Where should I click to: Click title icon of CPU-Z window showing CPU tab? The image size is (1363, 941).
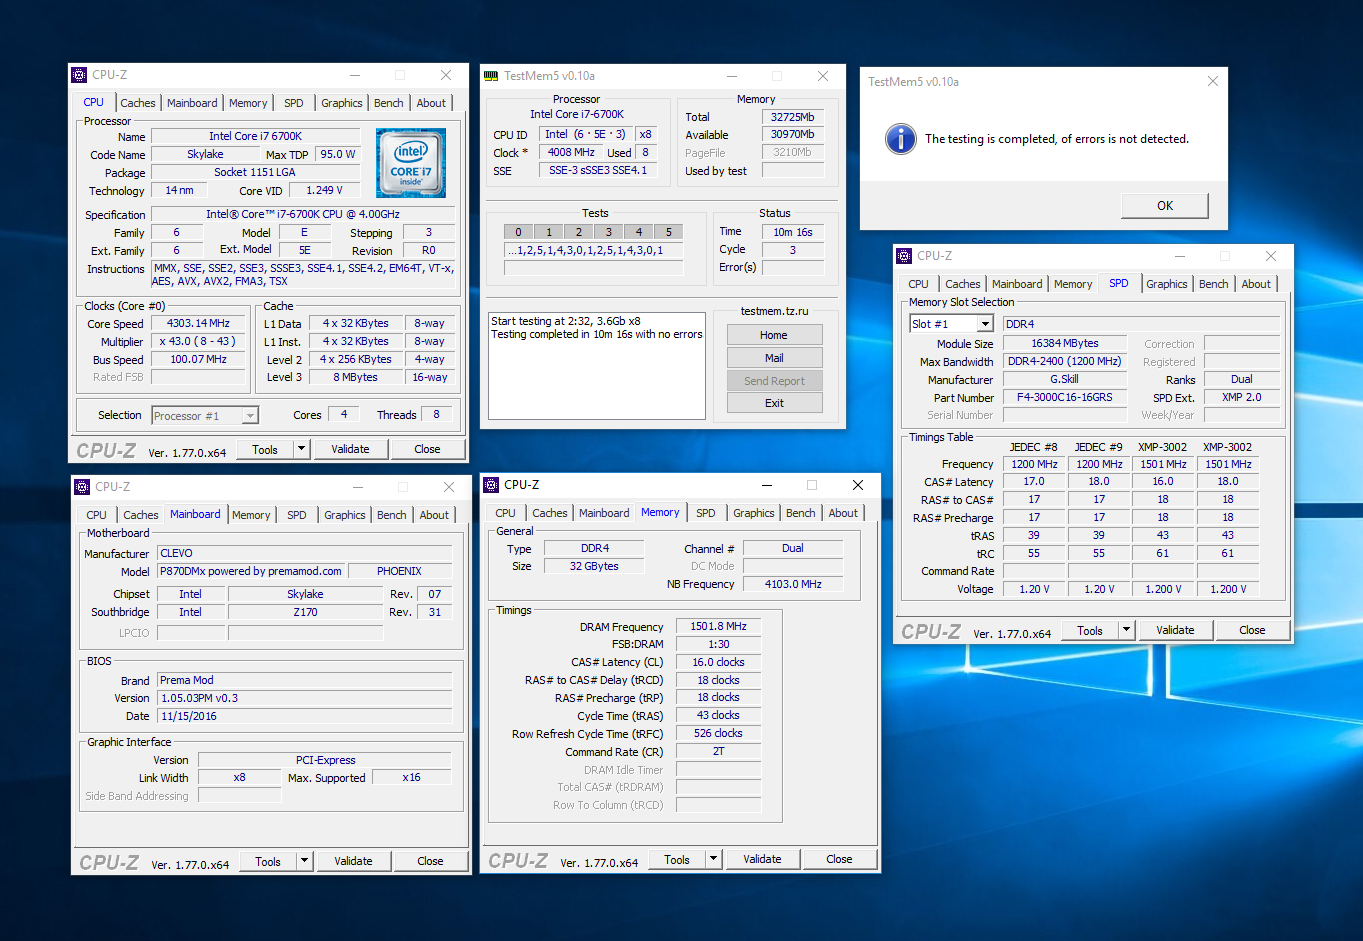(x=80, y=75)
